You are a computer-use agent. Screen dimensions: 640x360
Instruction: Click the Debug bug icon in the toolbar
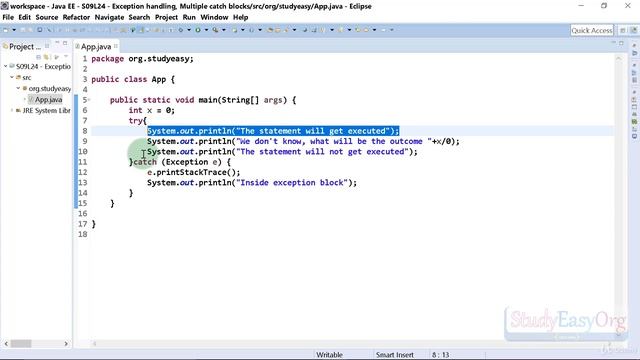pos(180,30)
